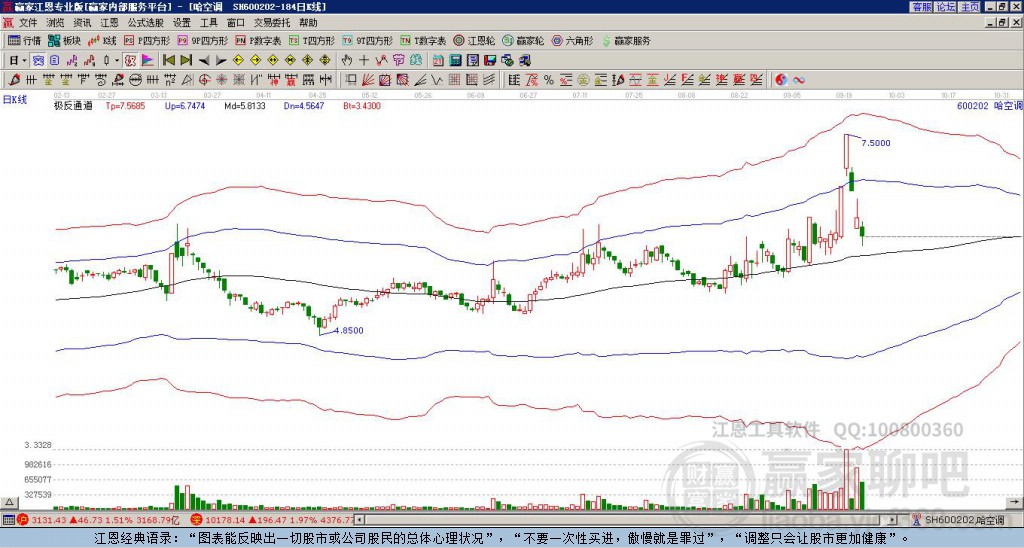Screen dimensions: 1024x548
Task: Open the P四方形 tool
Action: pos(147,40)
